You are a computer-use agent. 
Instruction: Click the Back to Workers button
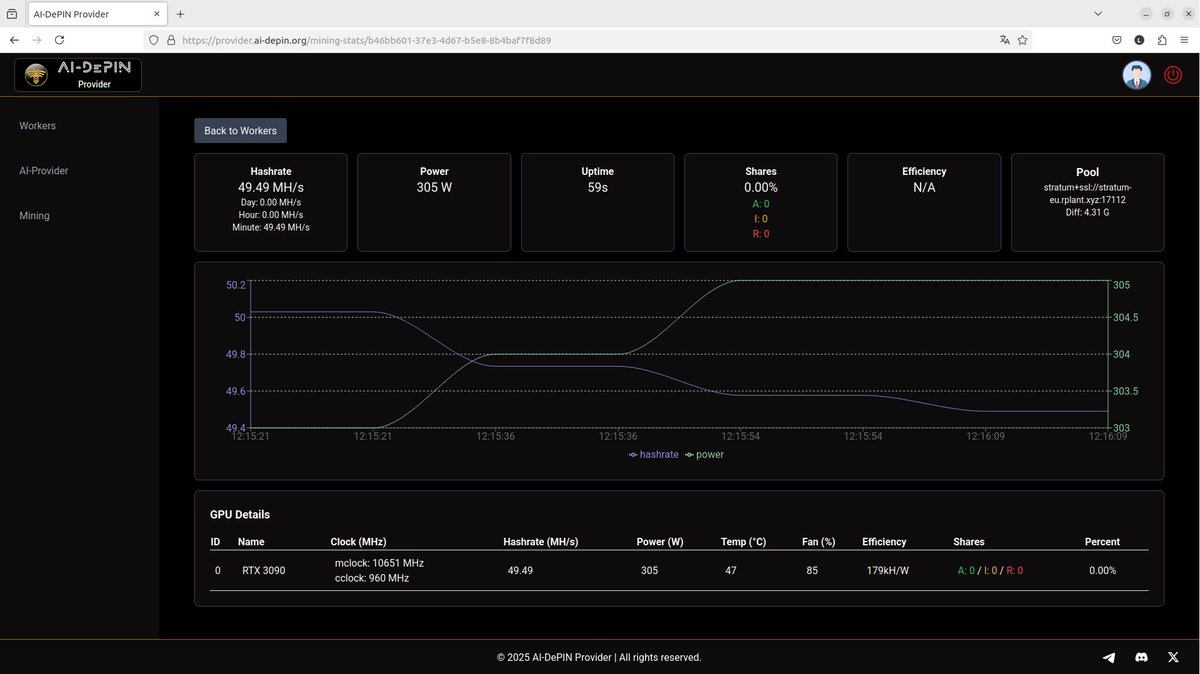(240, 131)
